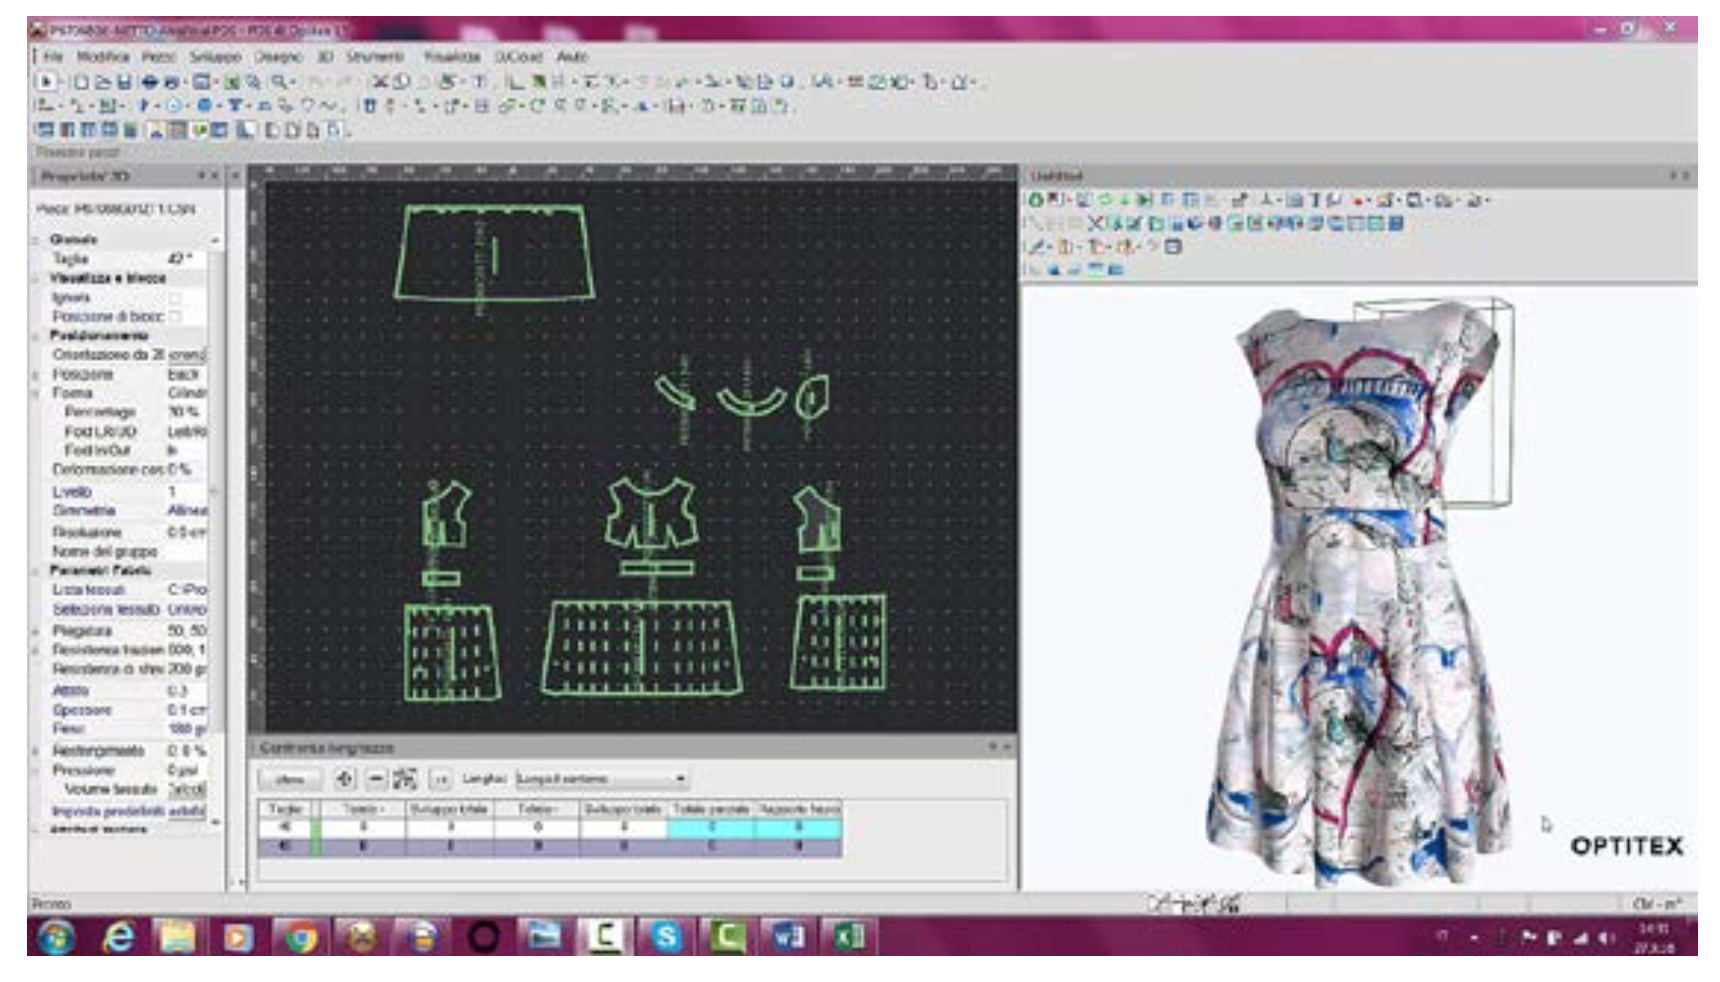Click the Attrito value 0.3

(186, 691)
